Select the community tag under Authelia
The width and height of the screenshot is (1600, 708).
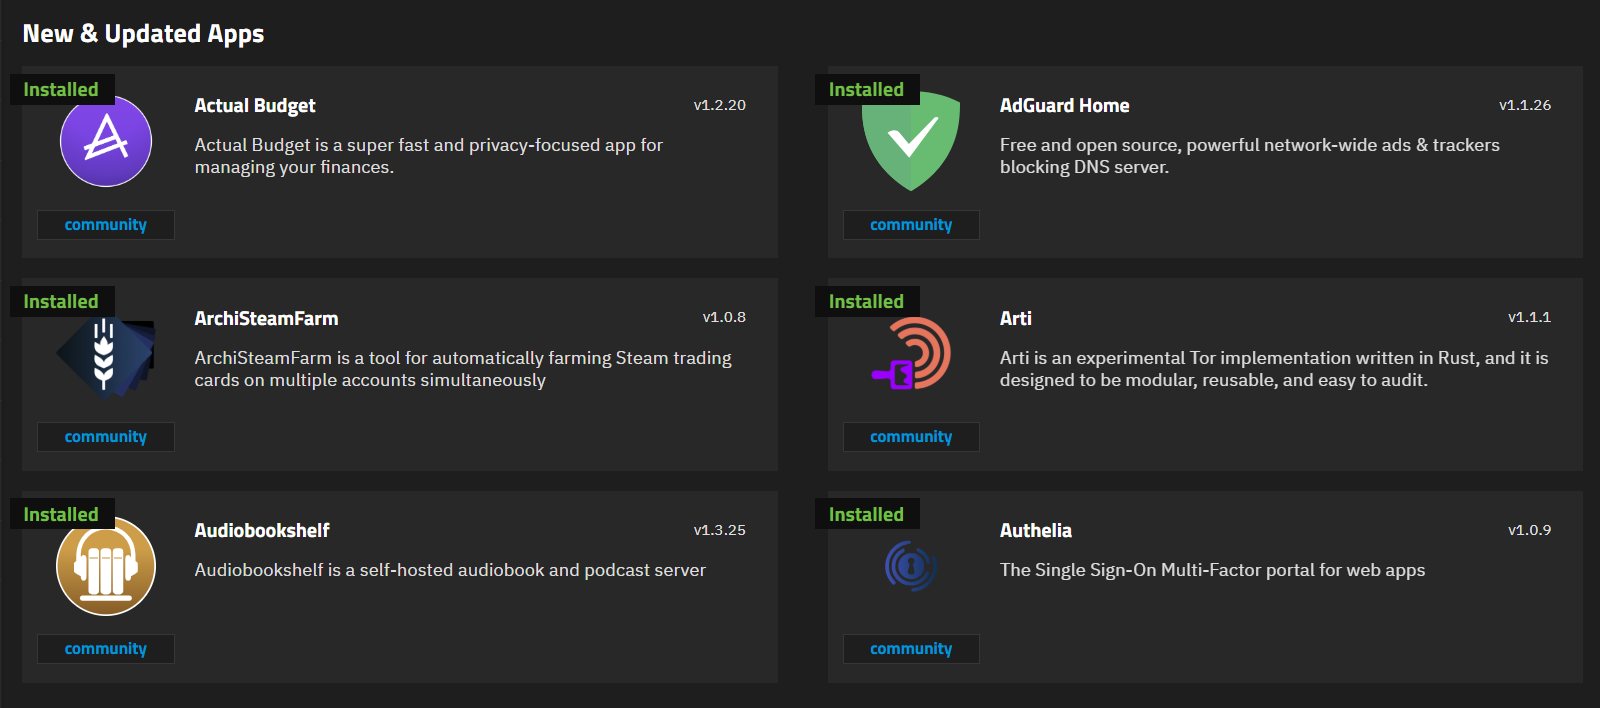point(911,649)
